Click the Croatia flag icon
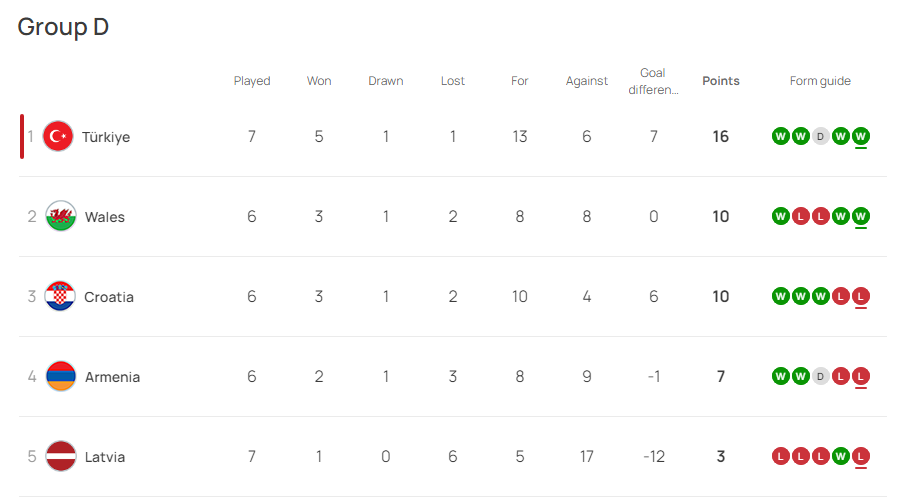The image size is (908, 504). click(60, 296)
